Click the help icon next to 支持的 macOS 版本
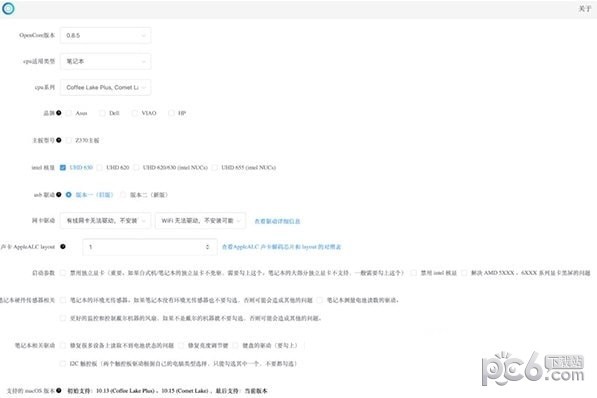Viewport: 597px width, 398px height. pos(59,390)
